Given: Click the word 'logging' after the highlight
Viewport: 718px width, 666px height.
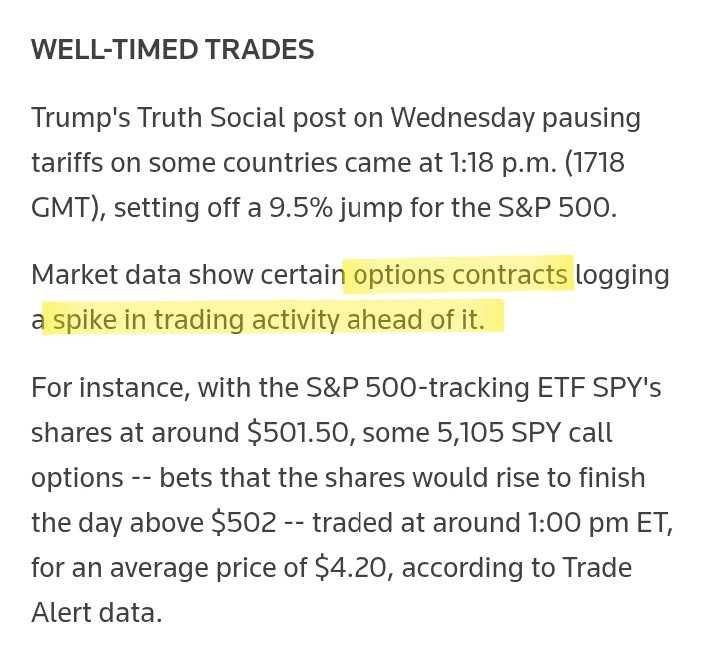Looking at the screenshot, I should [622, 276].
